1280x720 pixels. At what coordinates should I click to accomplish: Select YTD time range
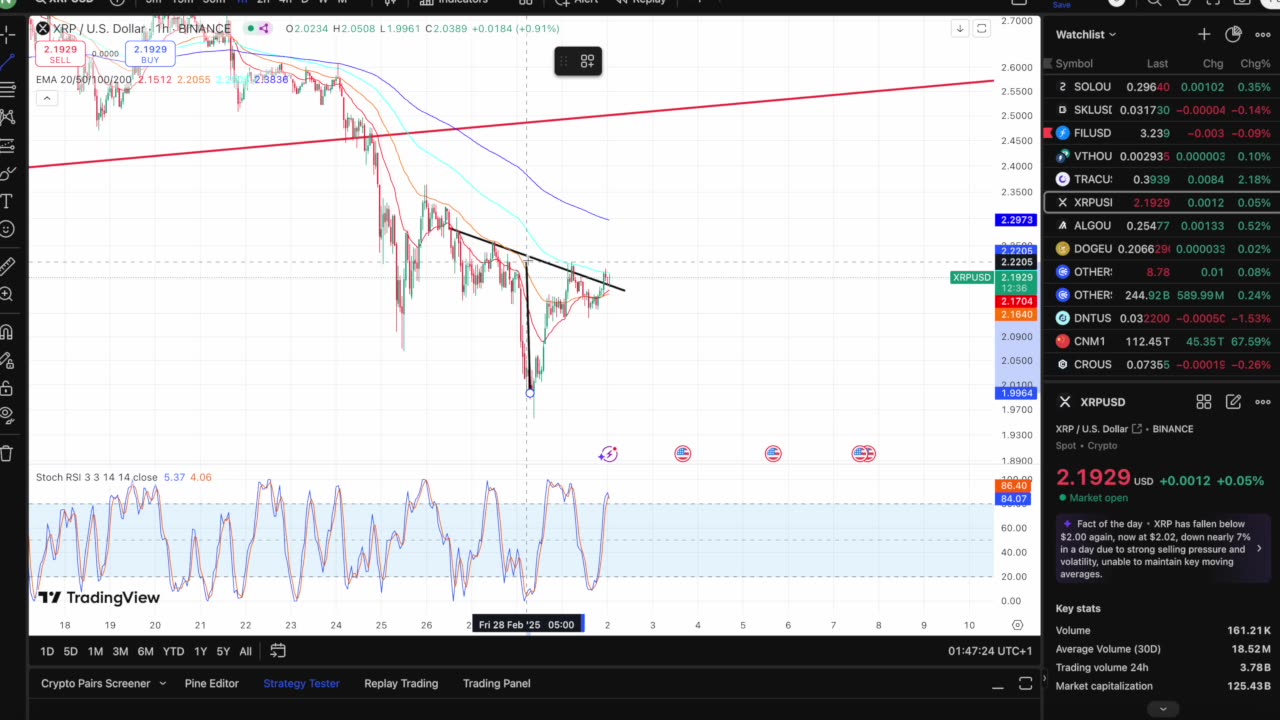(173, 651)
